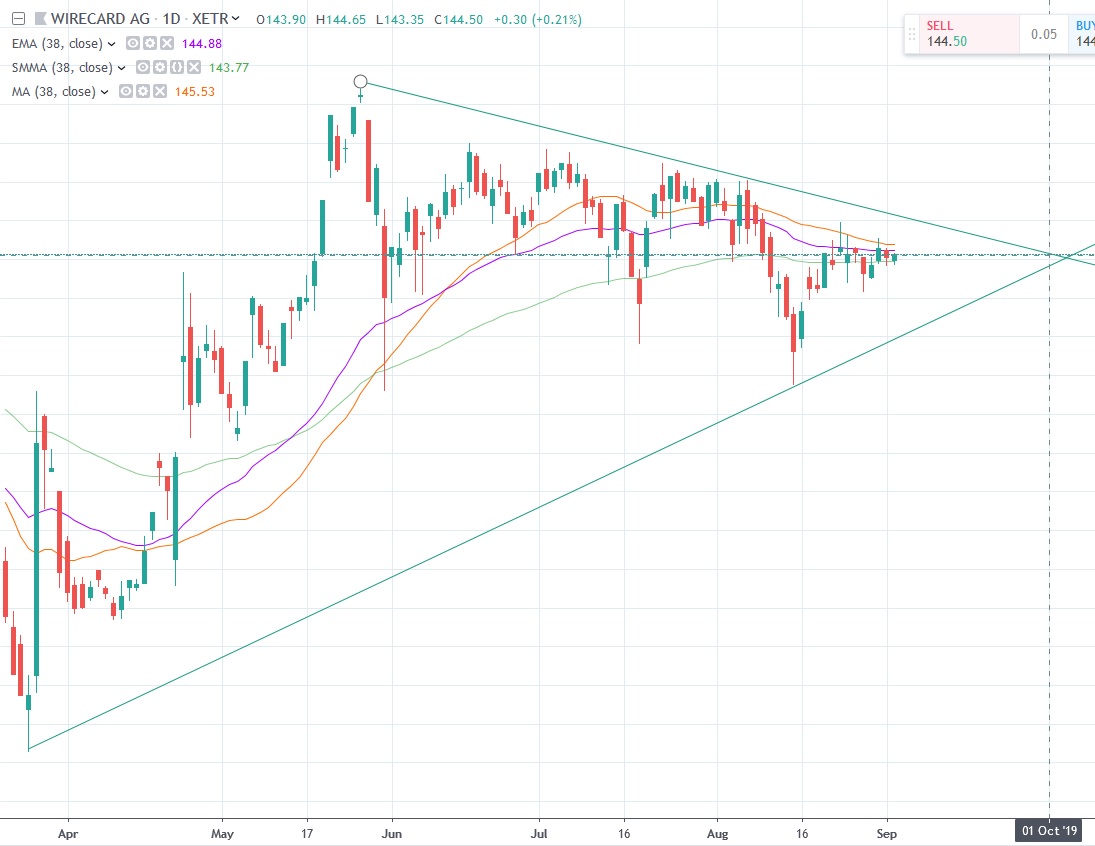
Task: Remove the MA (38, close) indicator
Action: pos(160,91)
